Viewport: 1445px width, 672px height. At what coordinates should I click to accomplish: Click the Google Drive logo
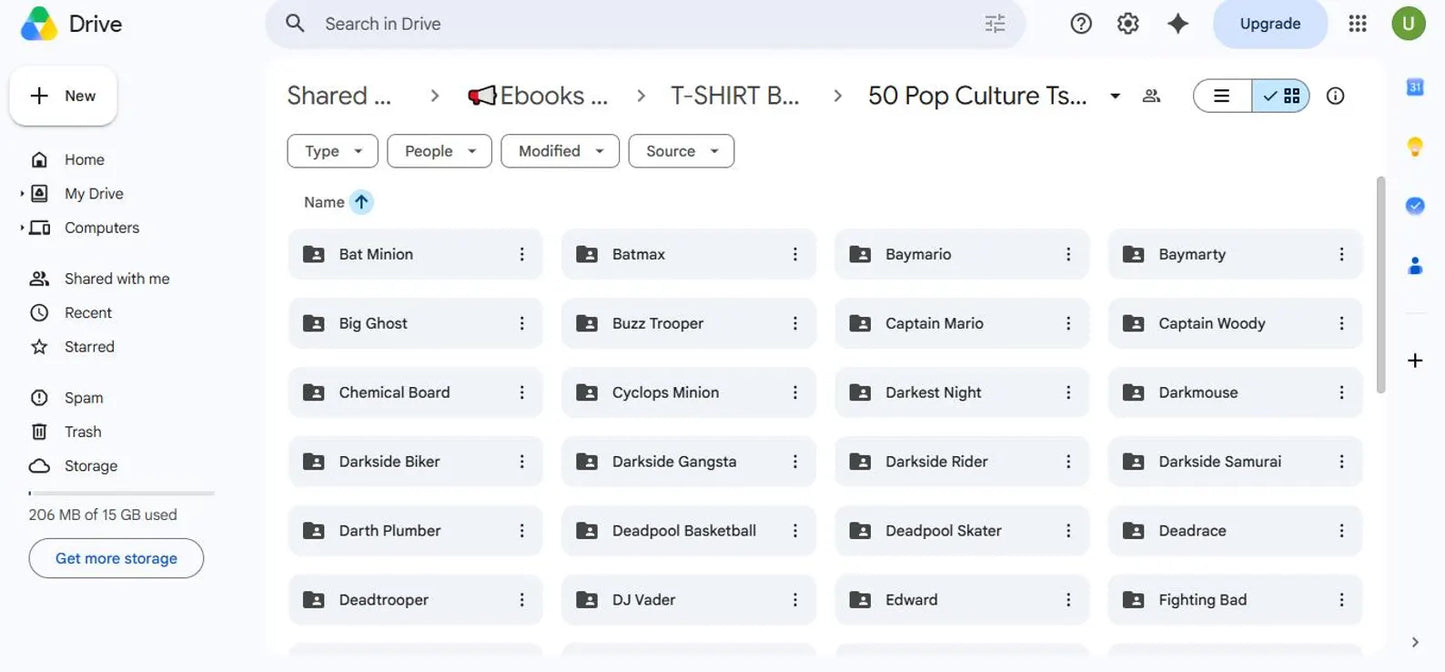click(39, 23)
